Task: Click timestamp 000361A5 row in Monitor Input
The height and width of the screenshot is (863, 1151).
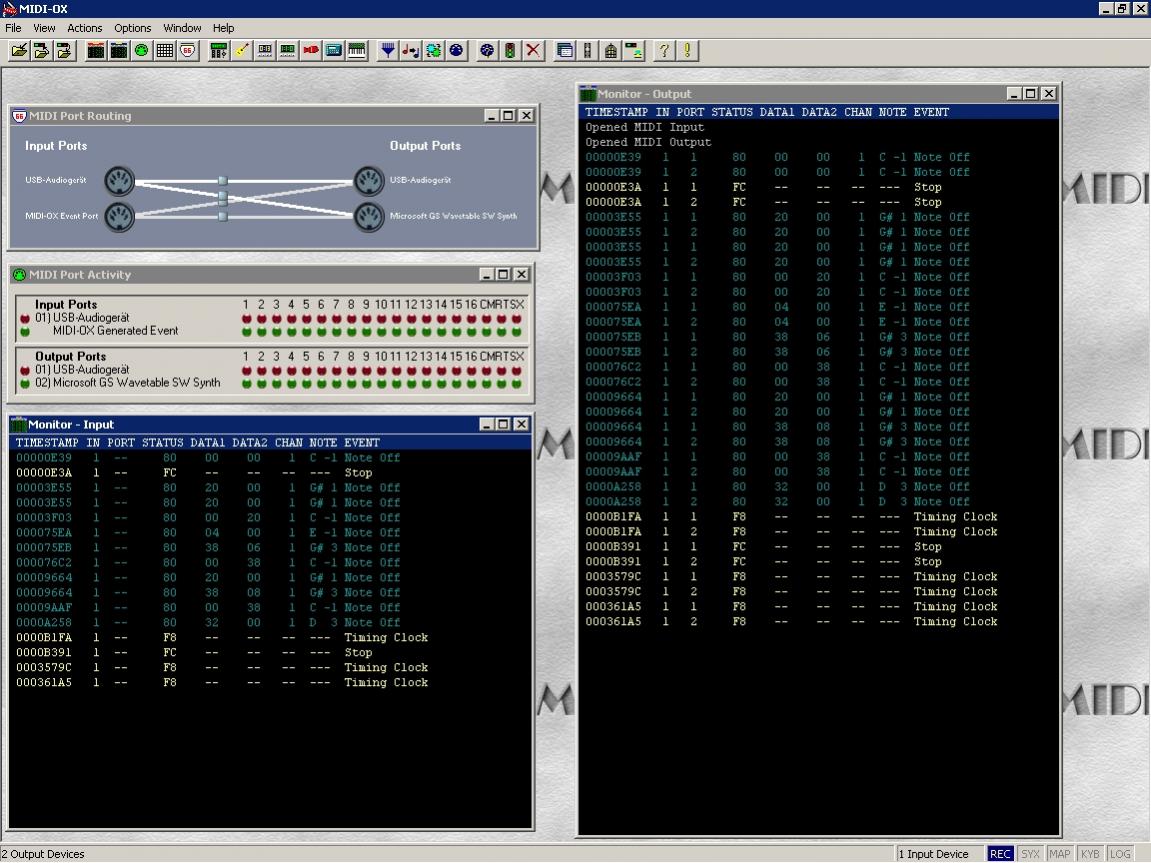Action: point(270,682)
